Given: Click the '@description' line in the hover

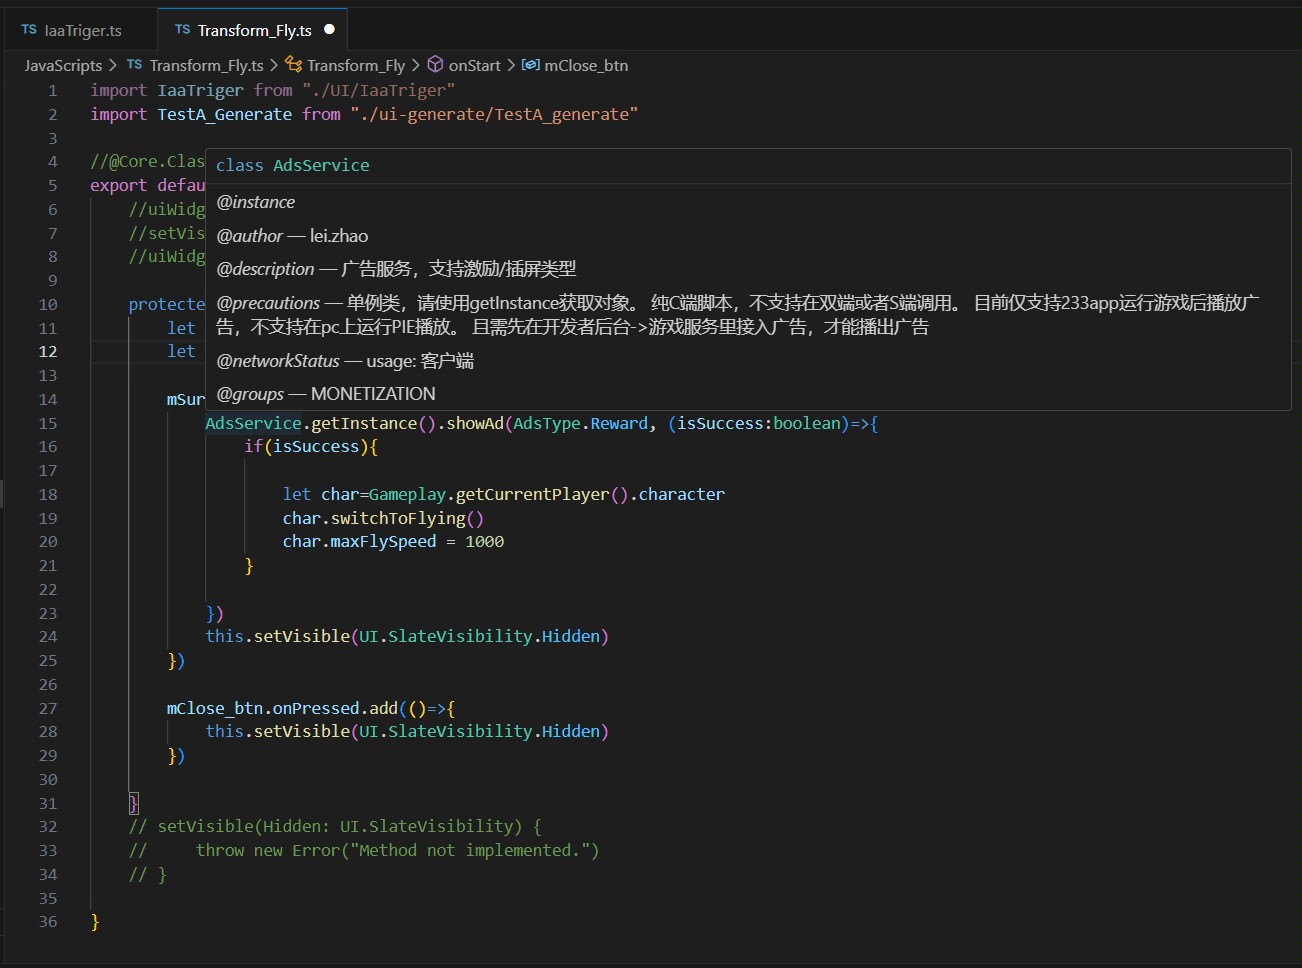Looking at the screenshot, I should (x=396, y=269).
